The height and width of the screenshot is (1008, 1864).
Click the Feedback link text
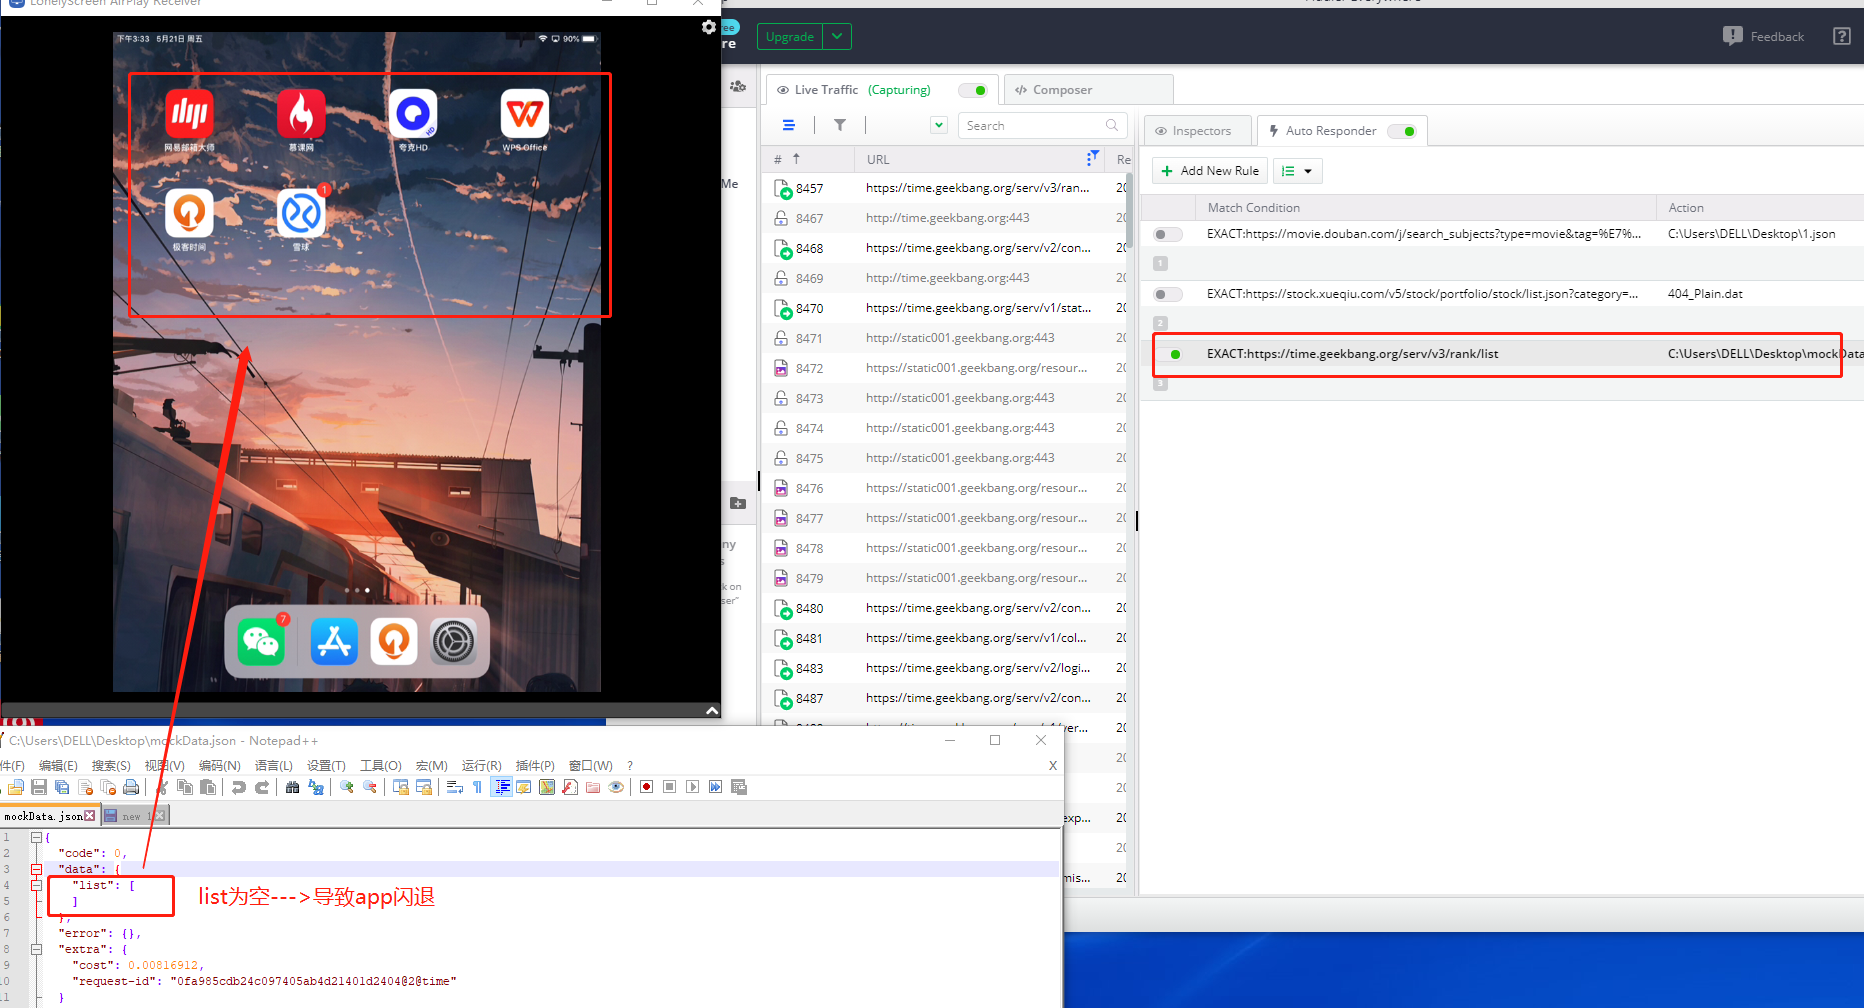pyautogui.click(x=1777, y=37)
